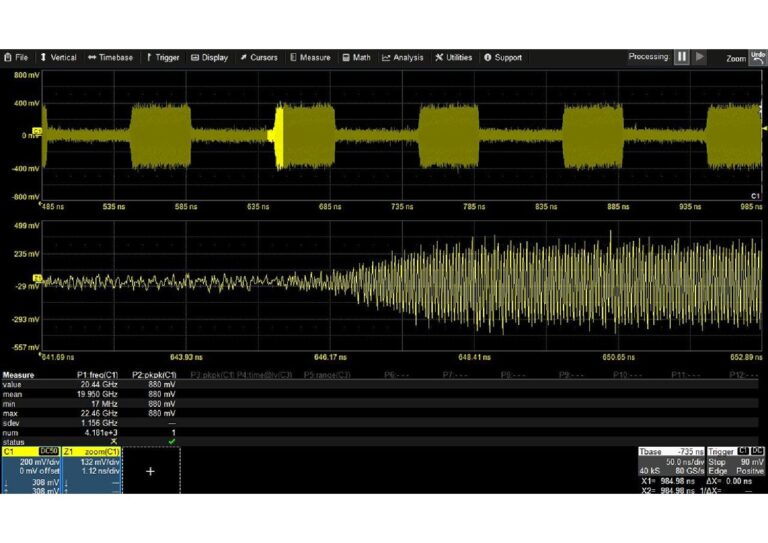This screenshot has height=543, width=768.
Task: Click the P5:range(C3) greyed column header
Action: point(327,375)
